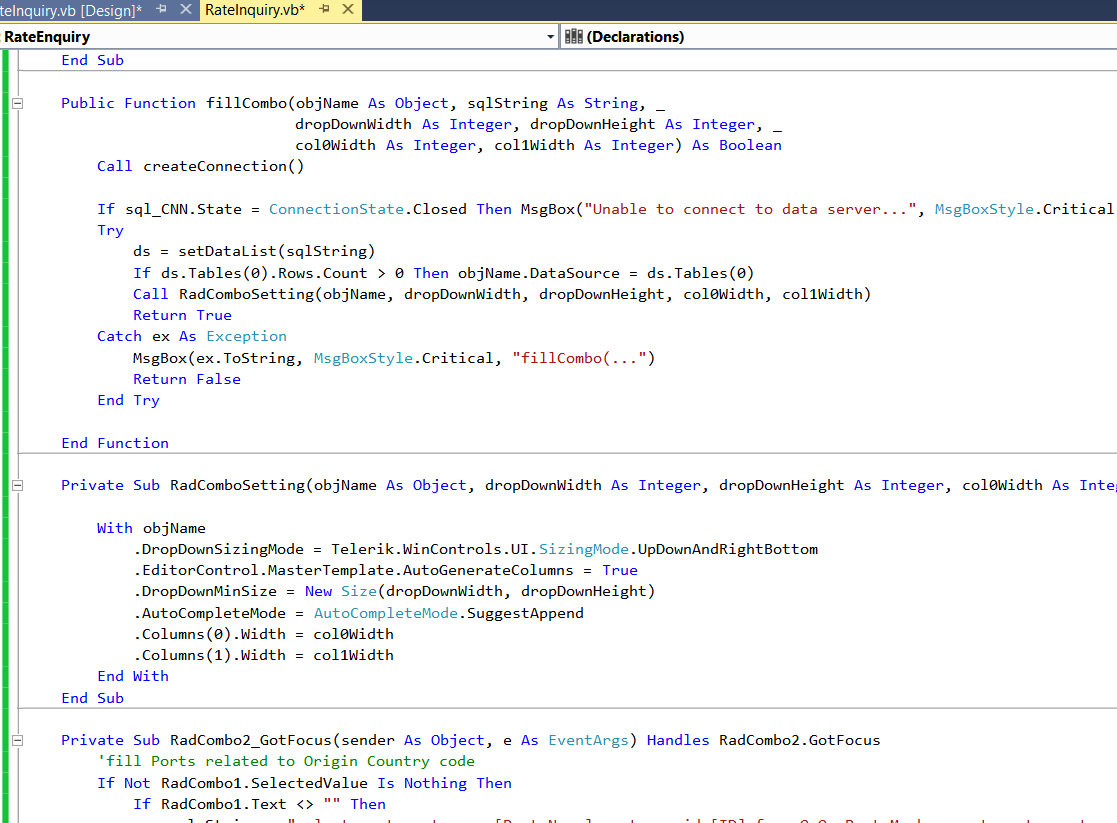Click the Try keyword
1117x823 pixels.
[110, 230]
